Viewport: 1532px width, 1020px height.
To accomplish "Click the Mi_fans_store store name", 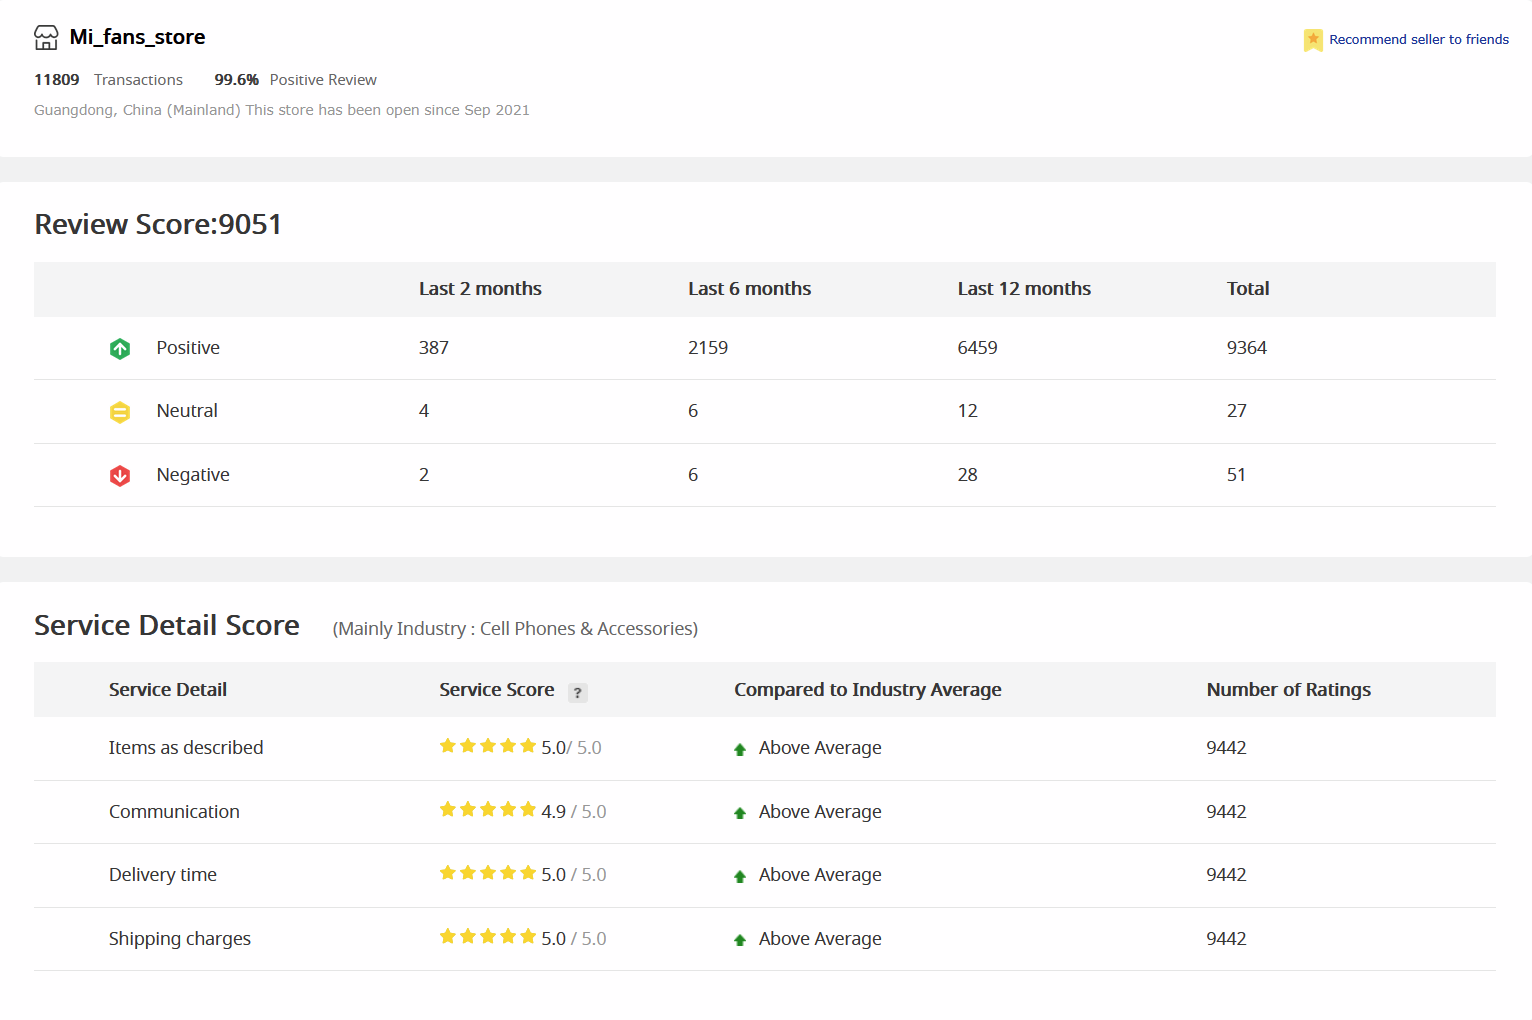I will tap(137, 37).
